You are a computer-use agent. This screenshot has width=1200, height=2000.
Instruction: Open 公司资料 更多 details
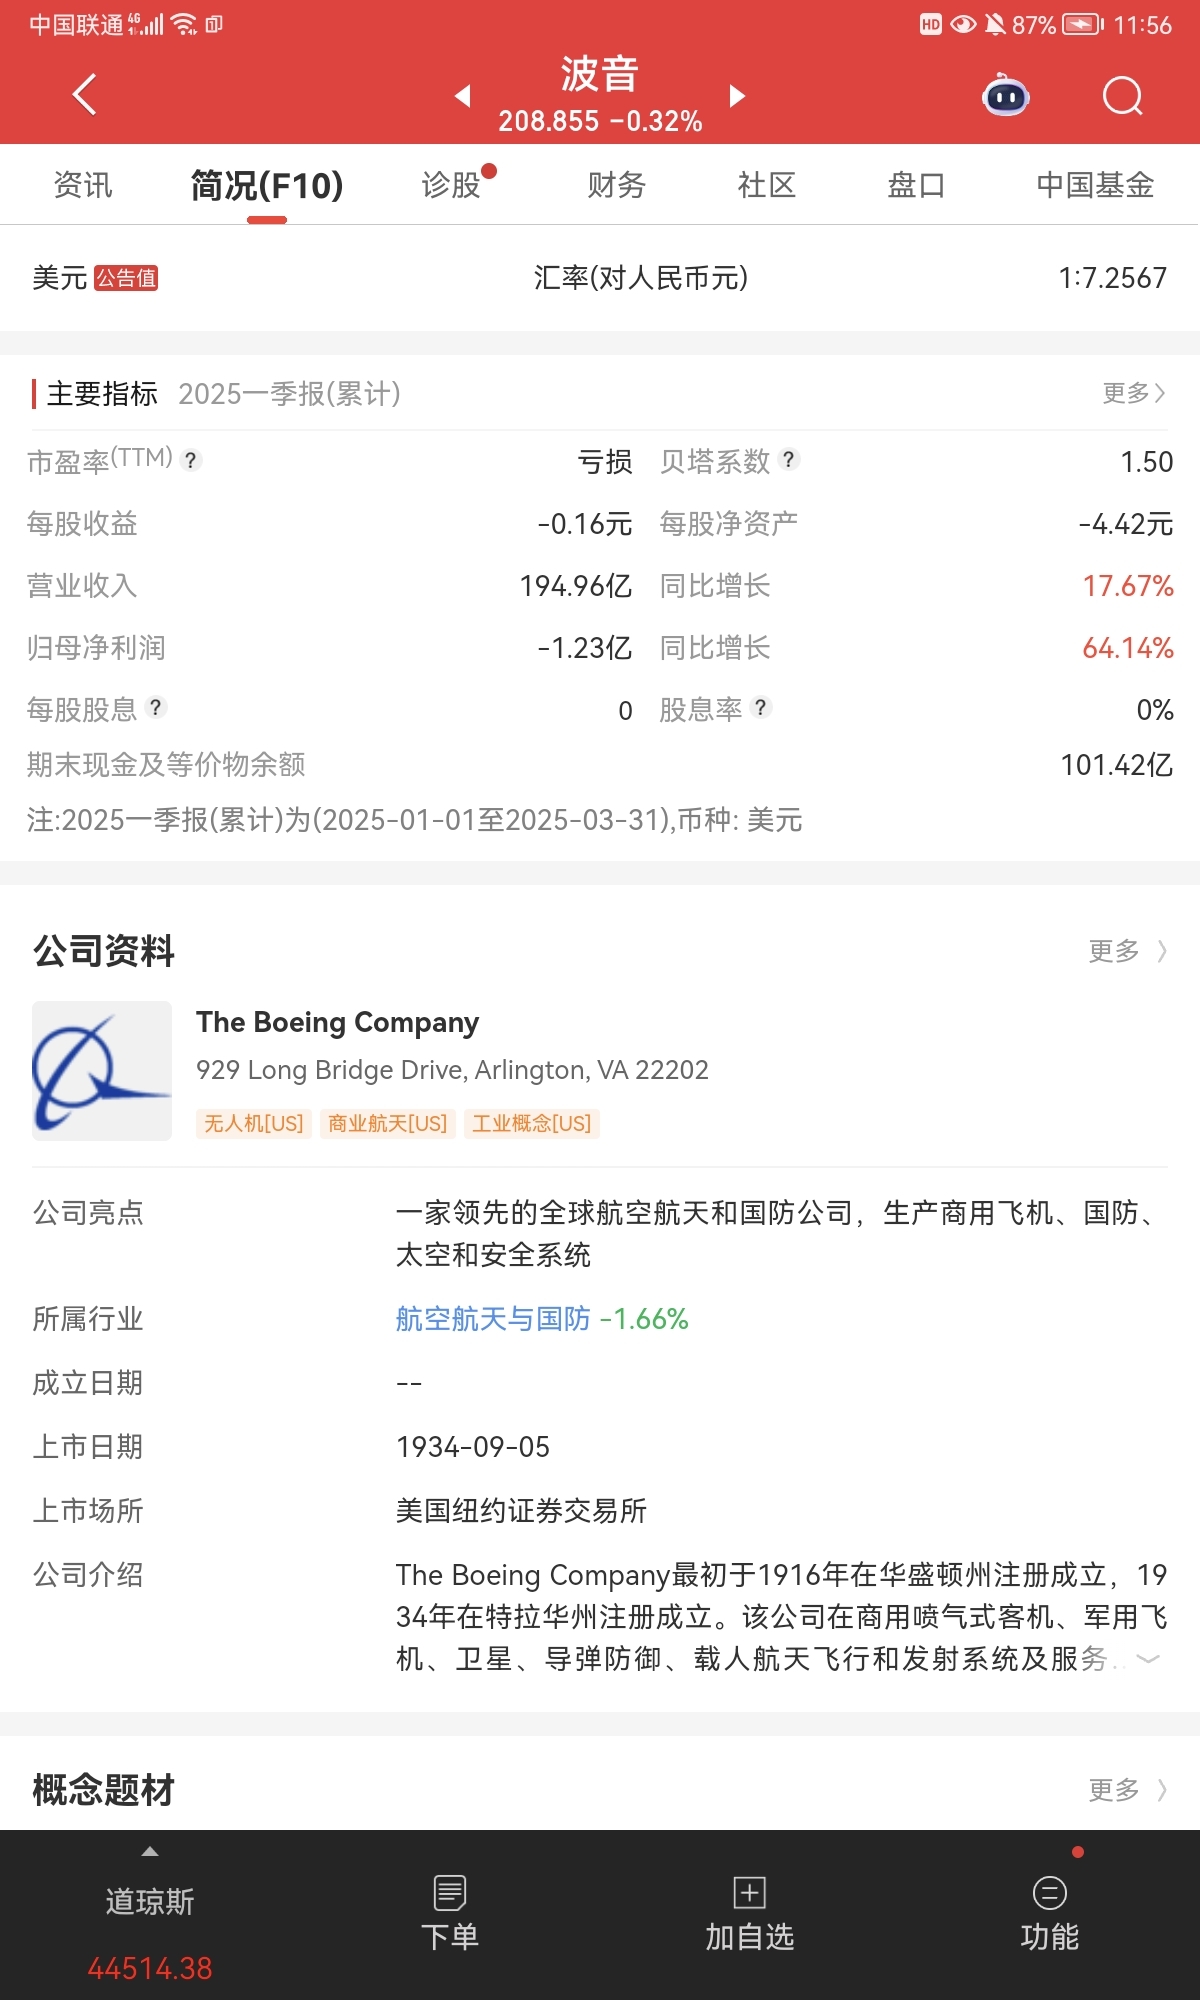click(1128, 951)
